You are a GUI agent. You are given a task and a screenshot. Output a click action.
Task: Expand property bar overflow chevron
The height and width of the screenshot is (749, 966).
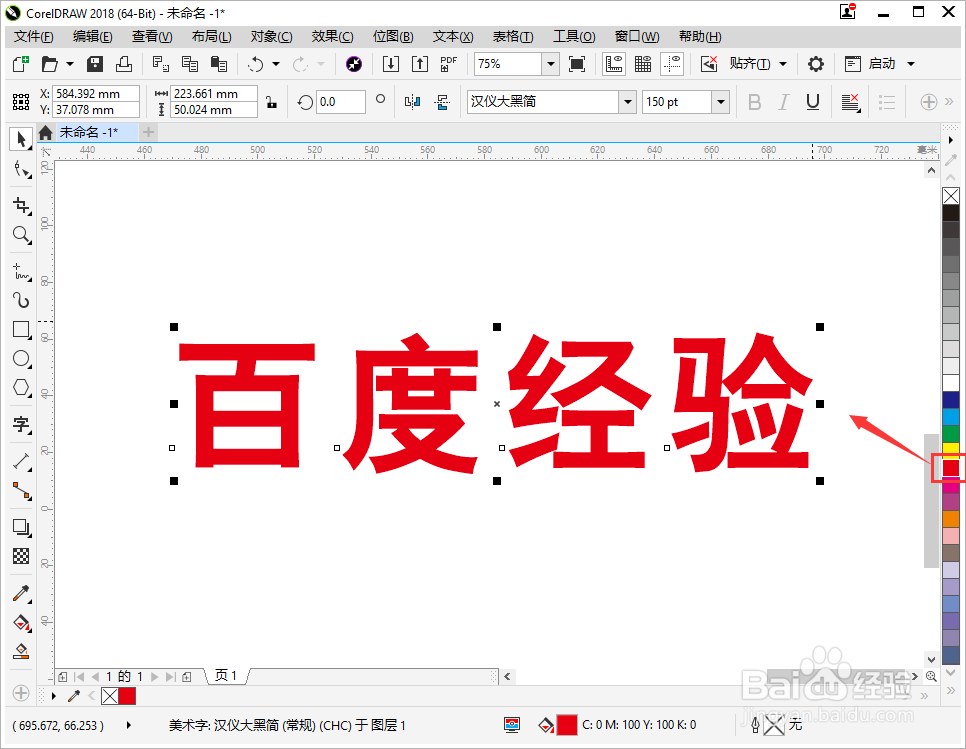(x=949, y=102)
